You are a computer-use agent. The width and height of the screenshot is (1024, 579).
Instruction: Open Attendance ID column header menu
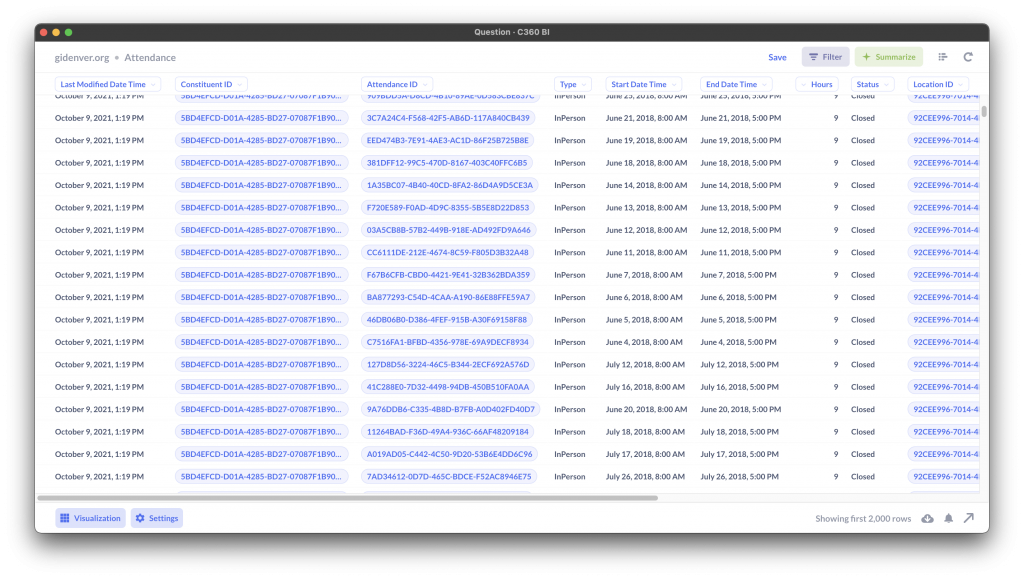(397, 84)
